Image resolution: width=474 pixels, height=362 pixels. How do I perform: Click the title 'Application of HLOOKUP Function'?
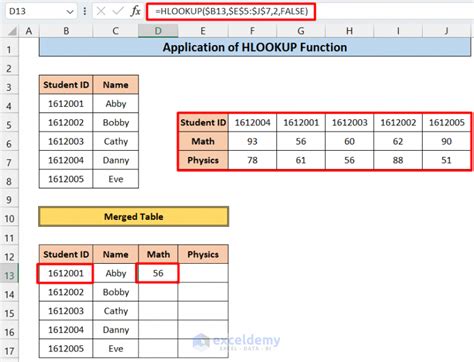[255, 47]
